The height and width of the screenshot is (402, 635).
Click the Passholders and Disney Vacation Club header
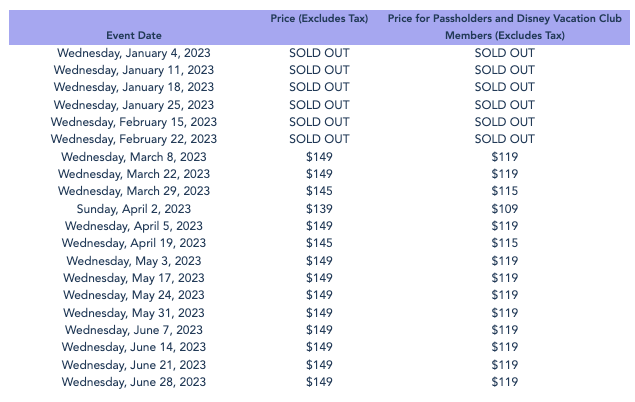[x=505, y=27]
